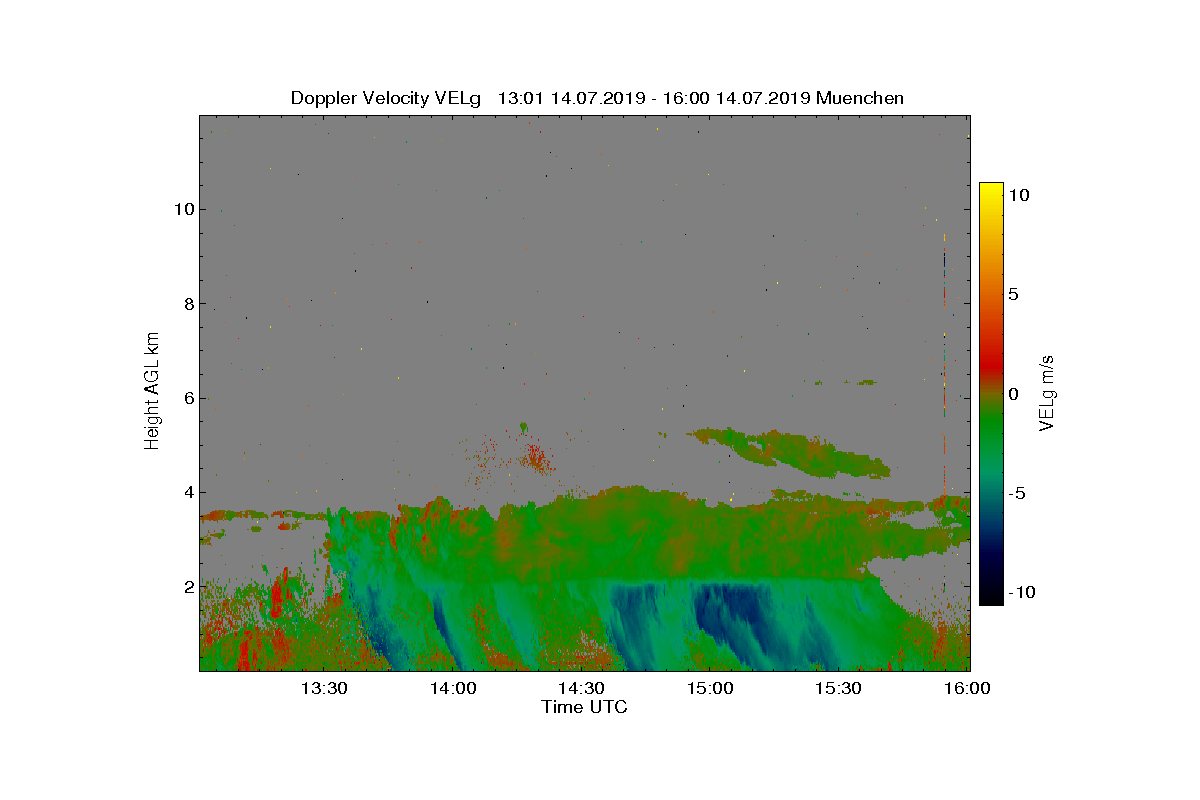The width and height of the screenshot is (1200, 800).
Task: Select the 15:30 time axis tick label
Action: click(838, 689)
